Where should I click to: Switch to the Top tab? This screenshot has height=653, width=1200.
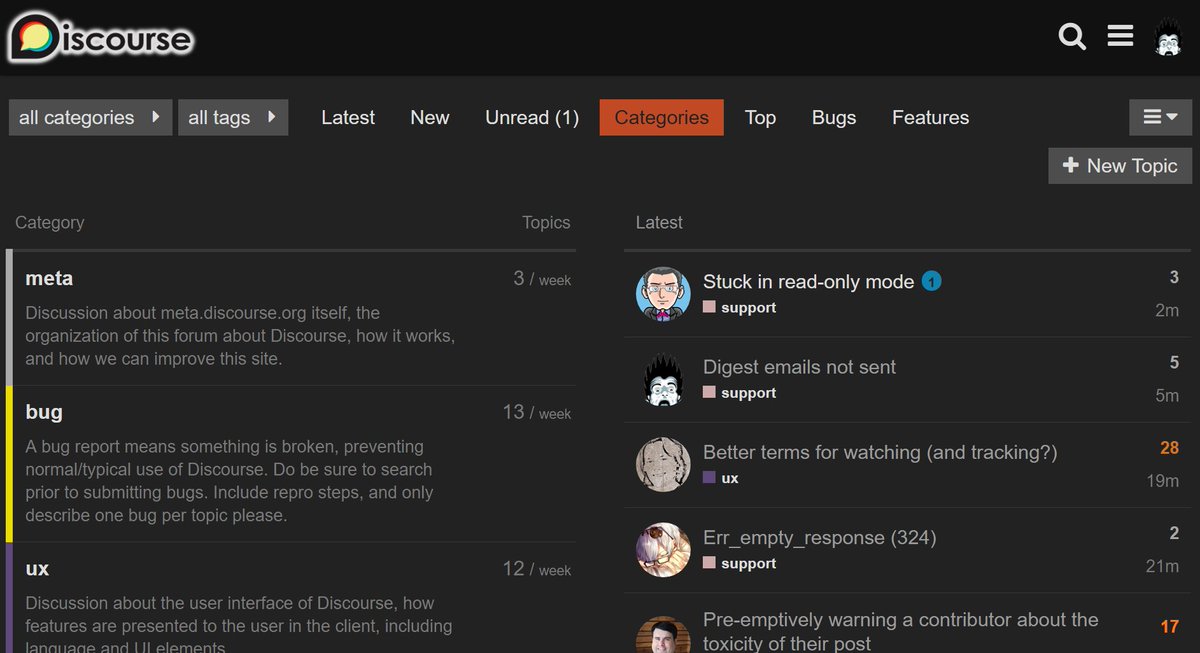tap(760, 117)
